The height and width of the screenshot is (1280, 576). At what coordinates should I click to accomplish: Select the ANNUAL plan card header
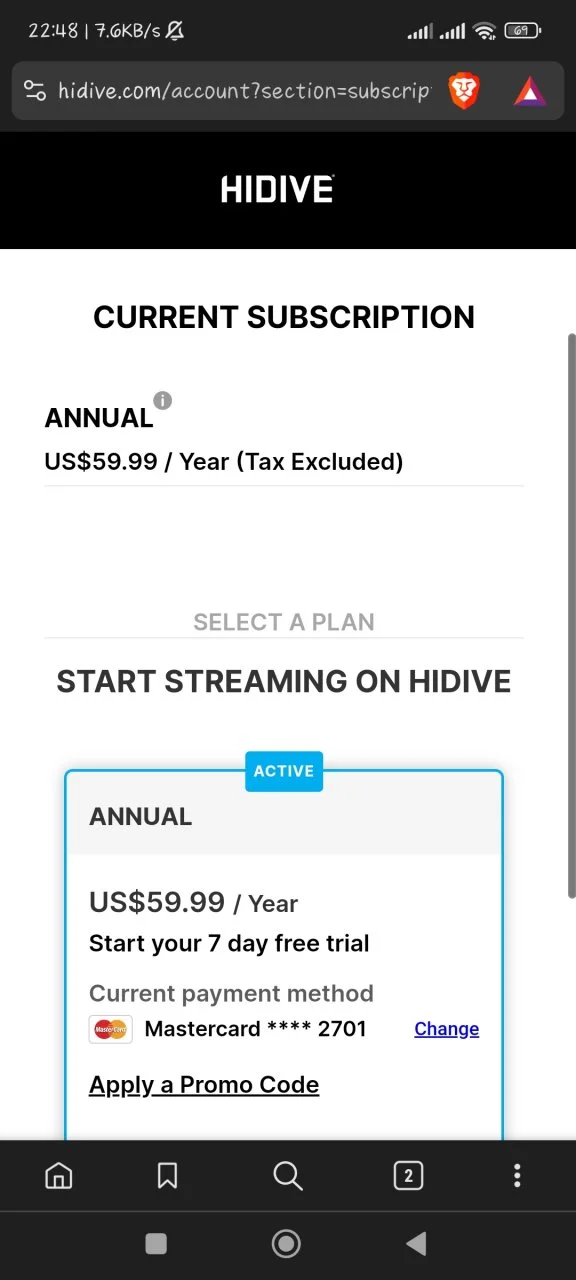284,816
